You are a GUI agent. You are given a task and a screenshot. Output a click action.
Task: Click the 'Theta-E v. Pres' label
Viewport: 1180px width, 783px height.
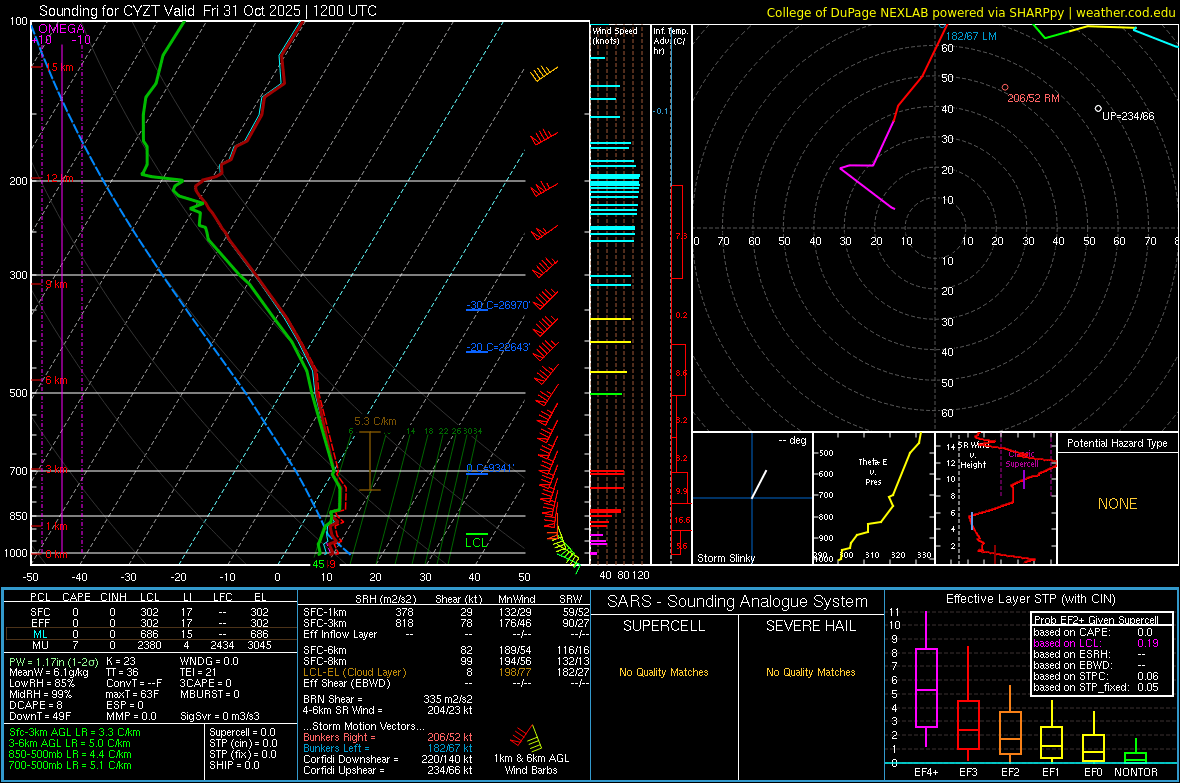coord(873,471)
